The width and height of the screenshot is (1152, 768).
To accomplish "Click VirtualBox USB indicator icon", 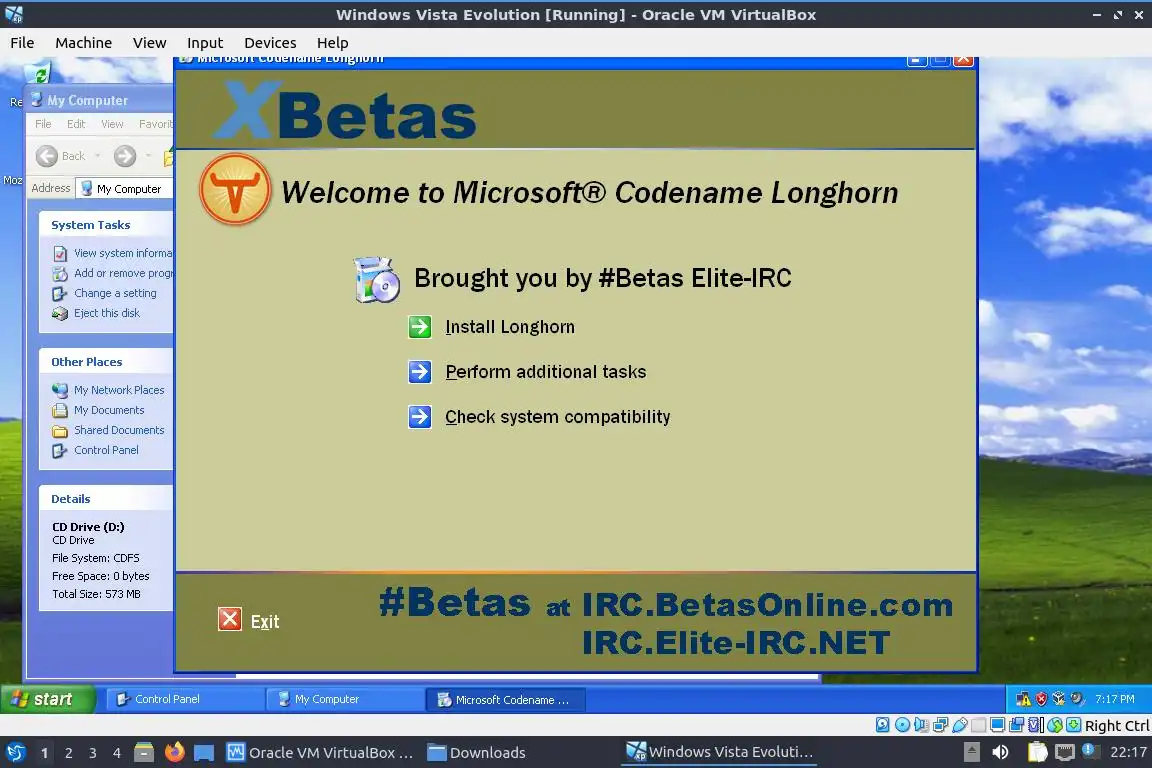I will pyautogui.click(x=960, y=725).
